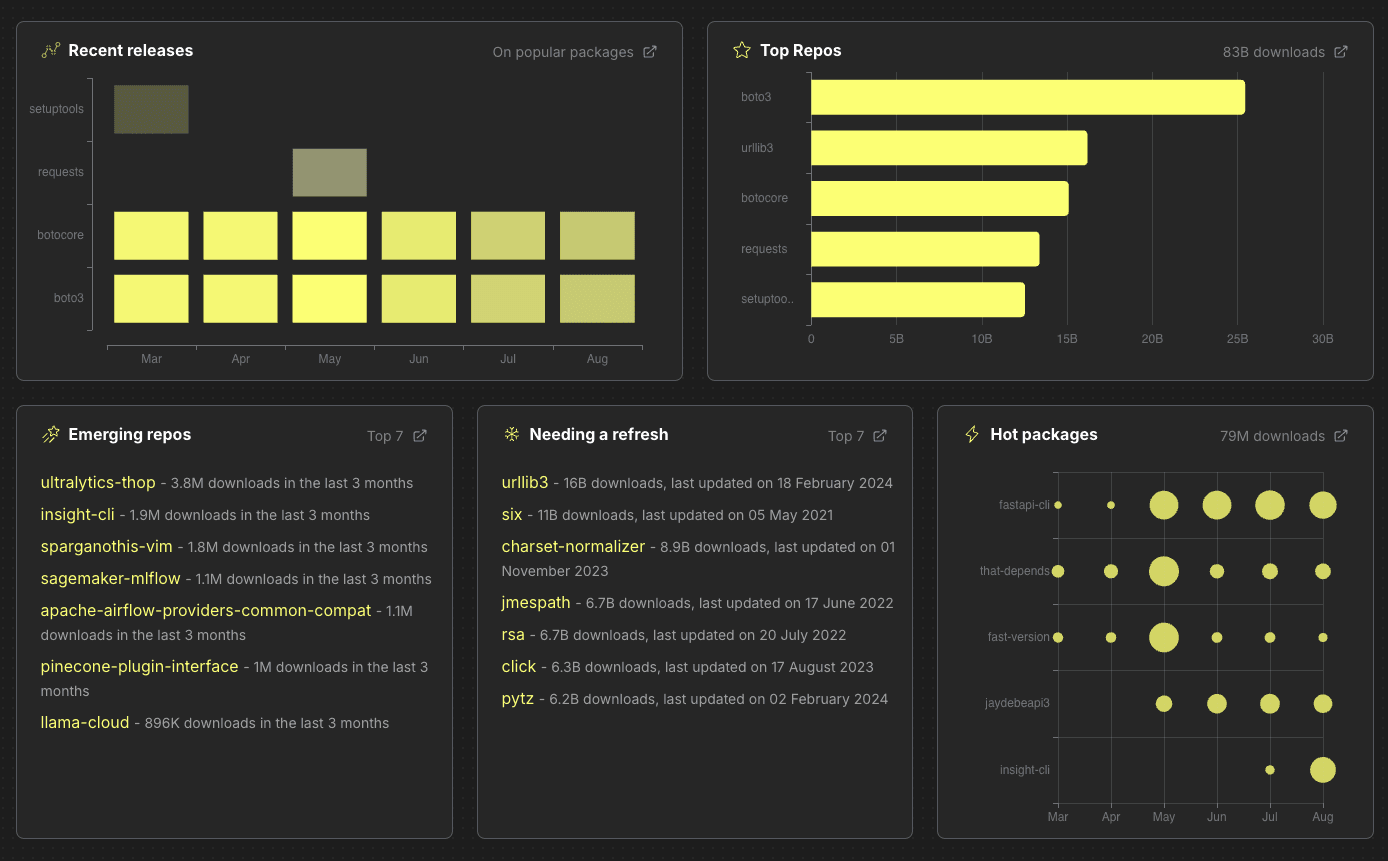The height and width of the screenshot is (861, 1388).
Task: Open the pytz package link
Action: click(x=518, y=699)
